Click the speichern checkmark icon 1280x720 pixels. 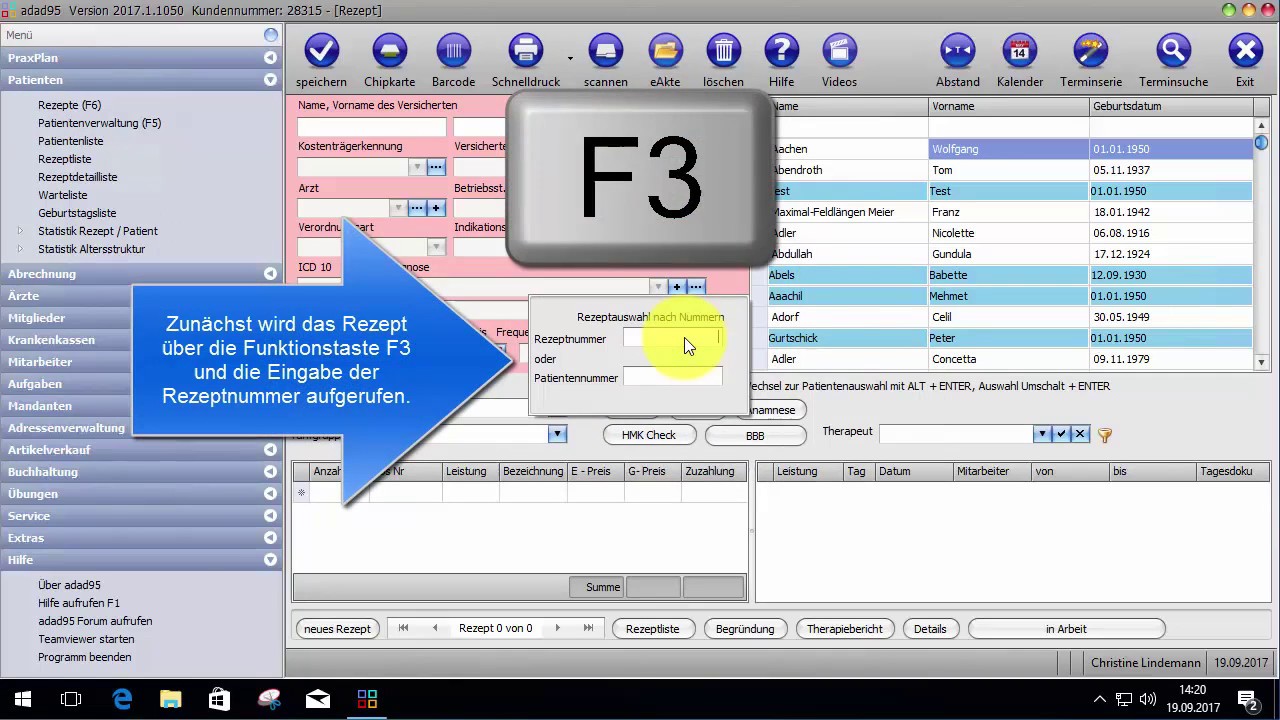click(x=321, y=51)
